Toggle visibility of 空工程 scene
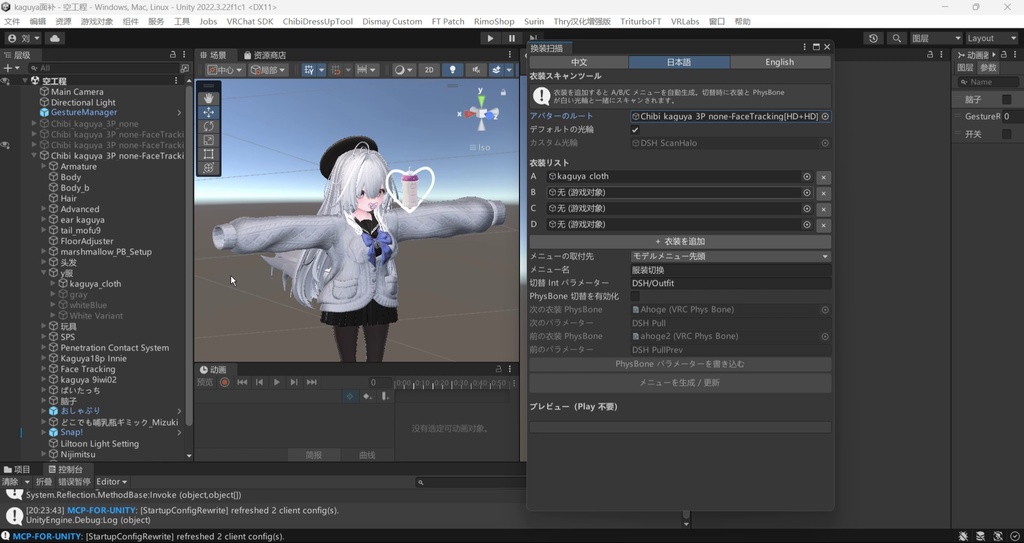Screen dimensions: 1024x543 click(x=5, y=81)
